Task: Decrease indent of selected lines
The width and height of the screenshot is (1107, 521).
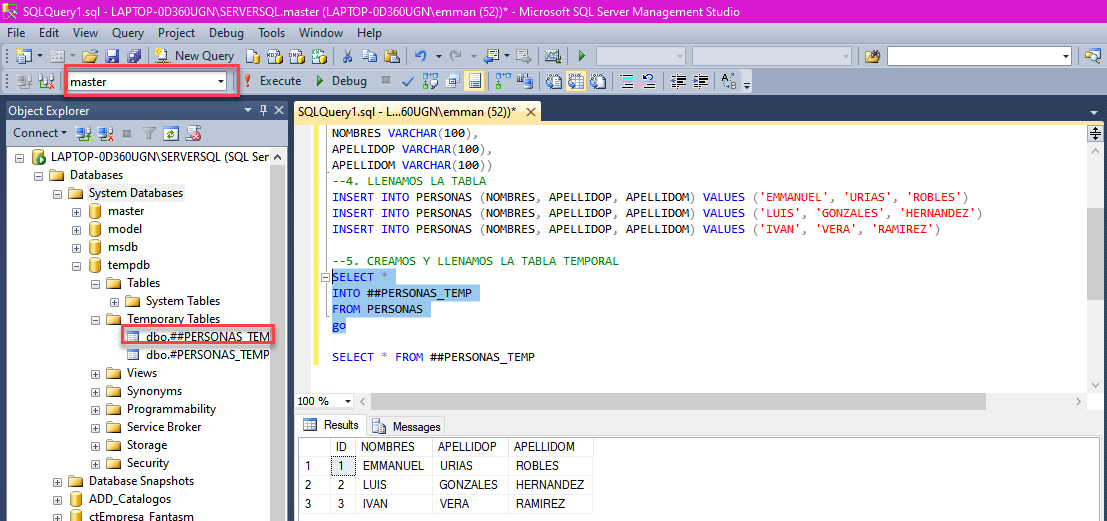Action: pyautogui.click(x=678, y=81)
